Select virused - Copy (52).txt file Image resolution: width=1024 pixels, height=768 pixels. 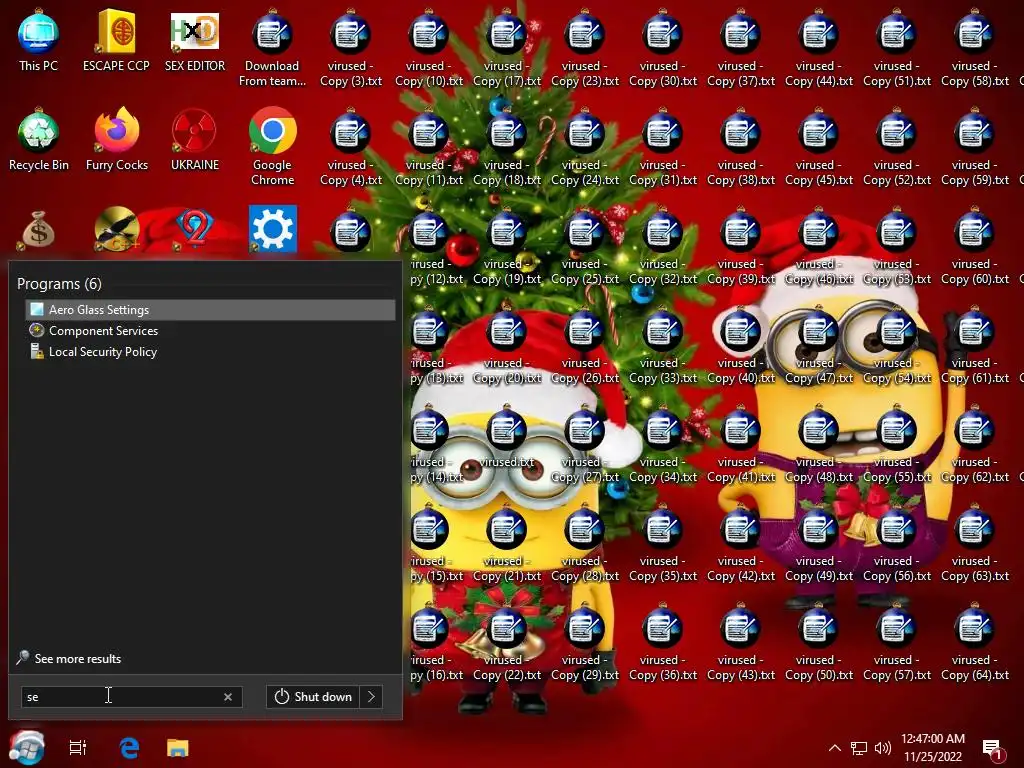[x=897, y=147]
